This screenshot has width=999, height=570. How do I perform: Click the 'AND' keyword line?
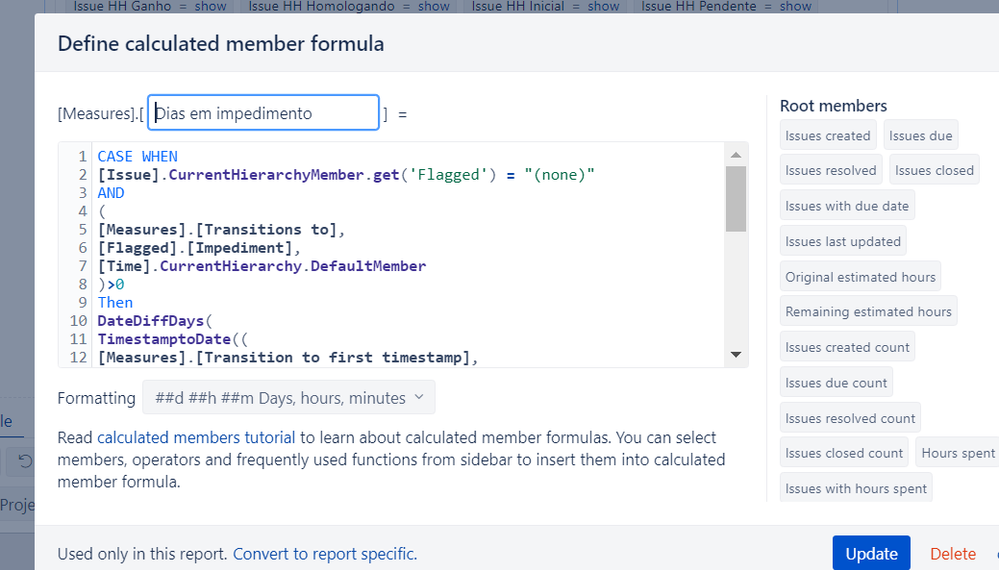(111, 193)
